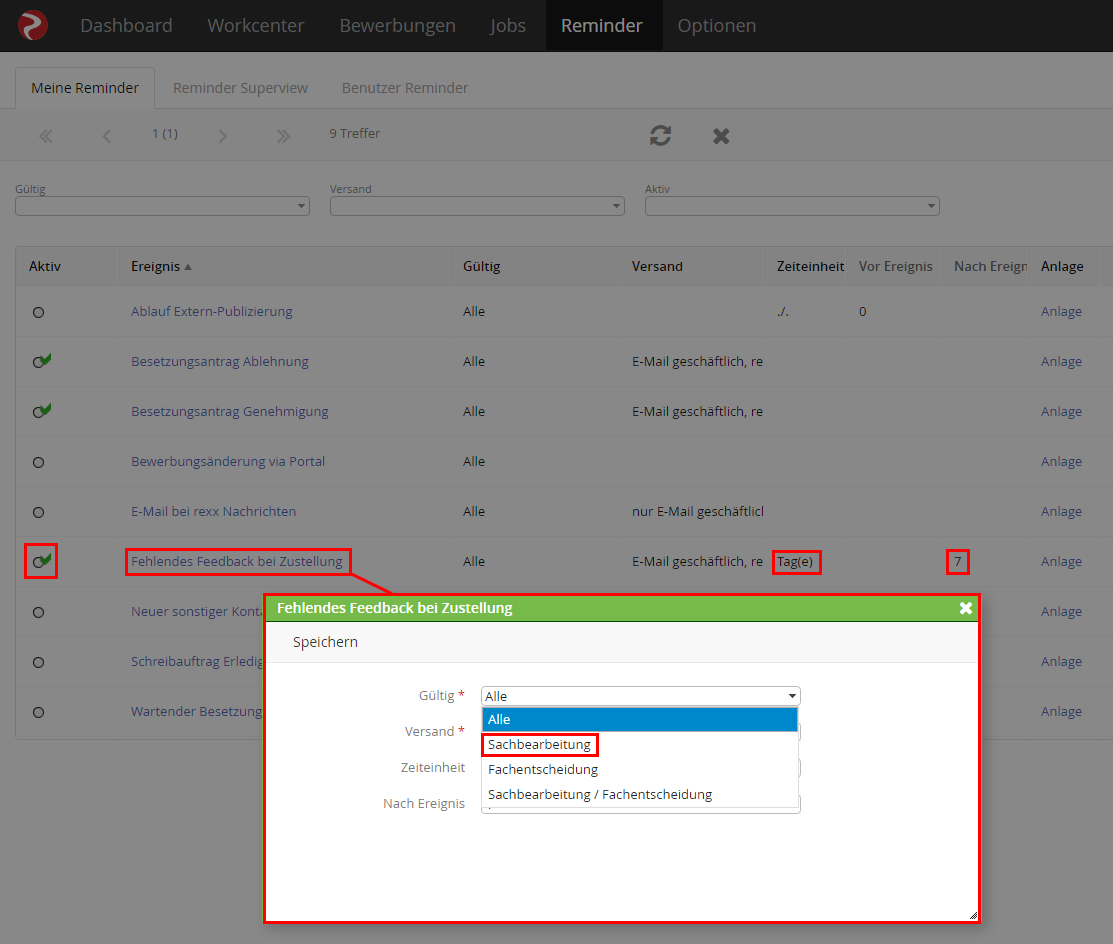Click the 9 Treffer result count
The width and height of the screenshot is (1113, 944).
click(x=354, y=133)
